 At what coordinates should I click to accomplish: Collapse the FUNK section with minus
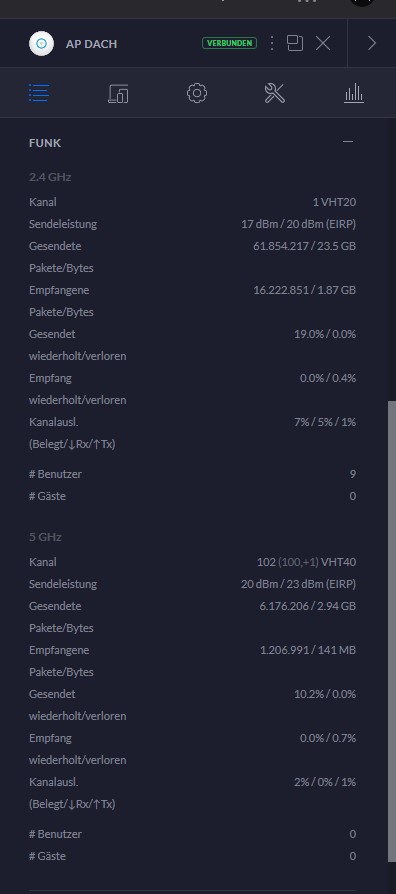click(x=348, y=141)
